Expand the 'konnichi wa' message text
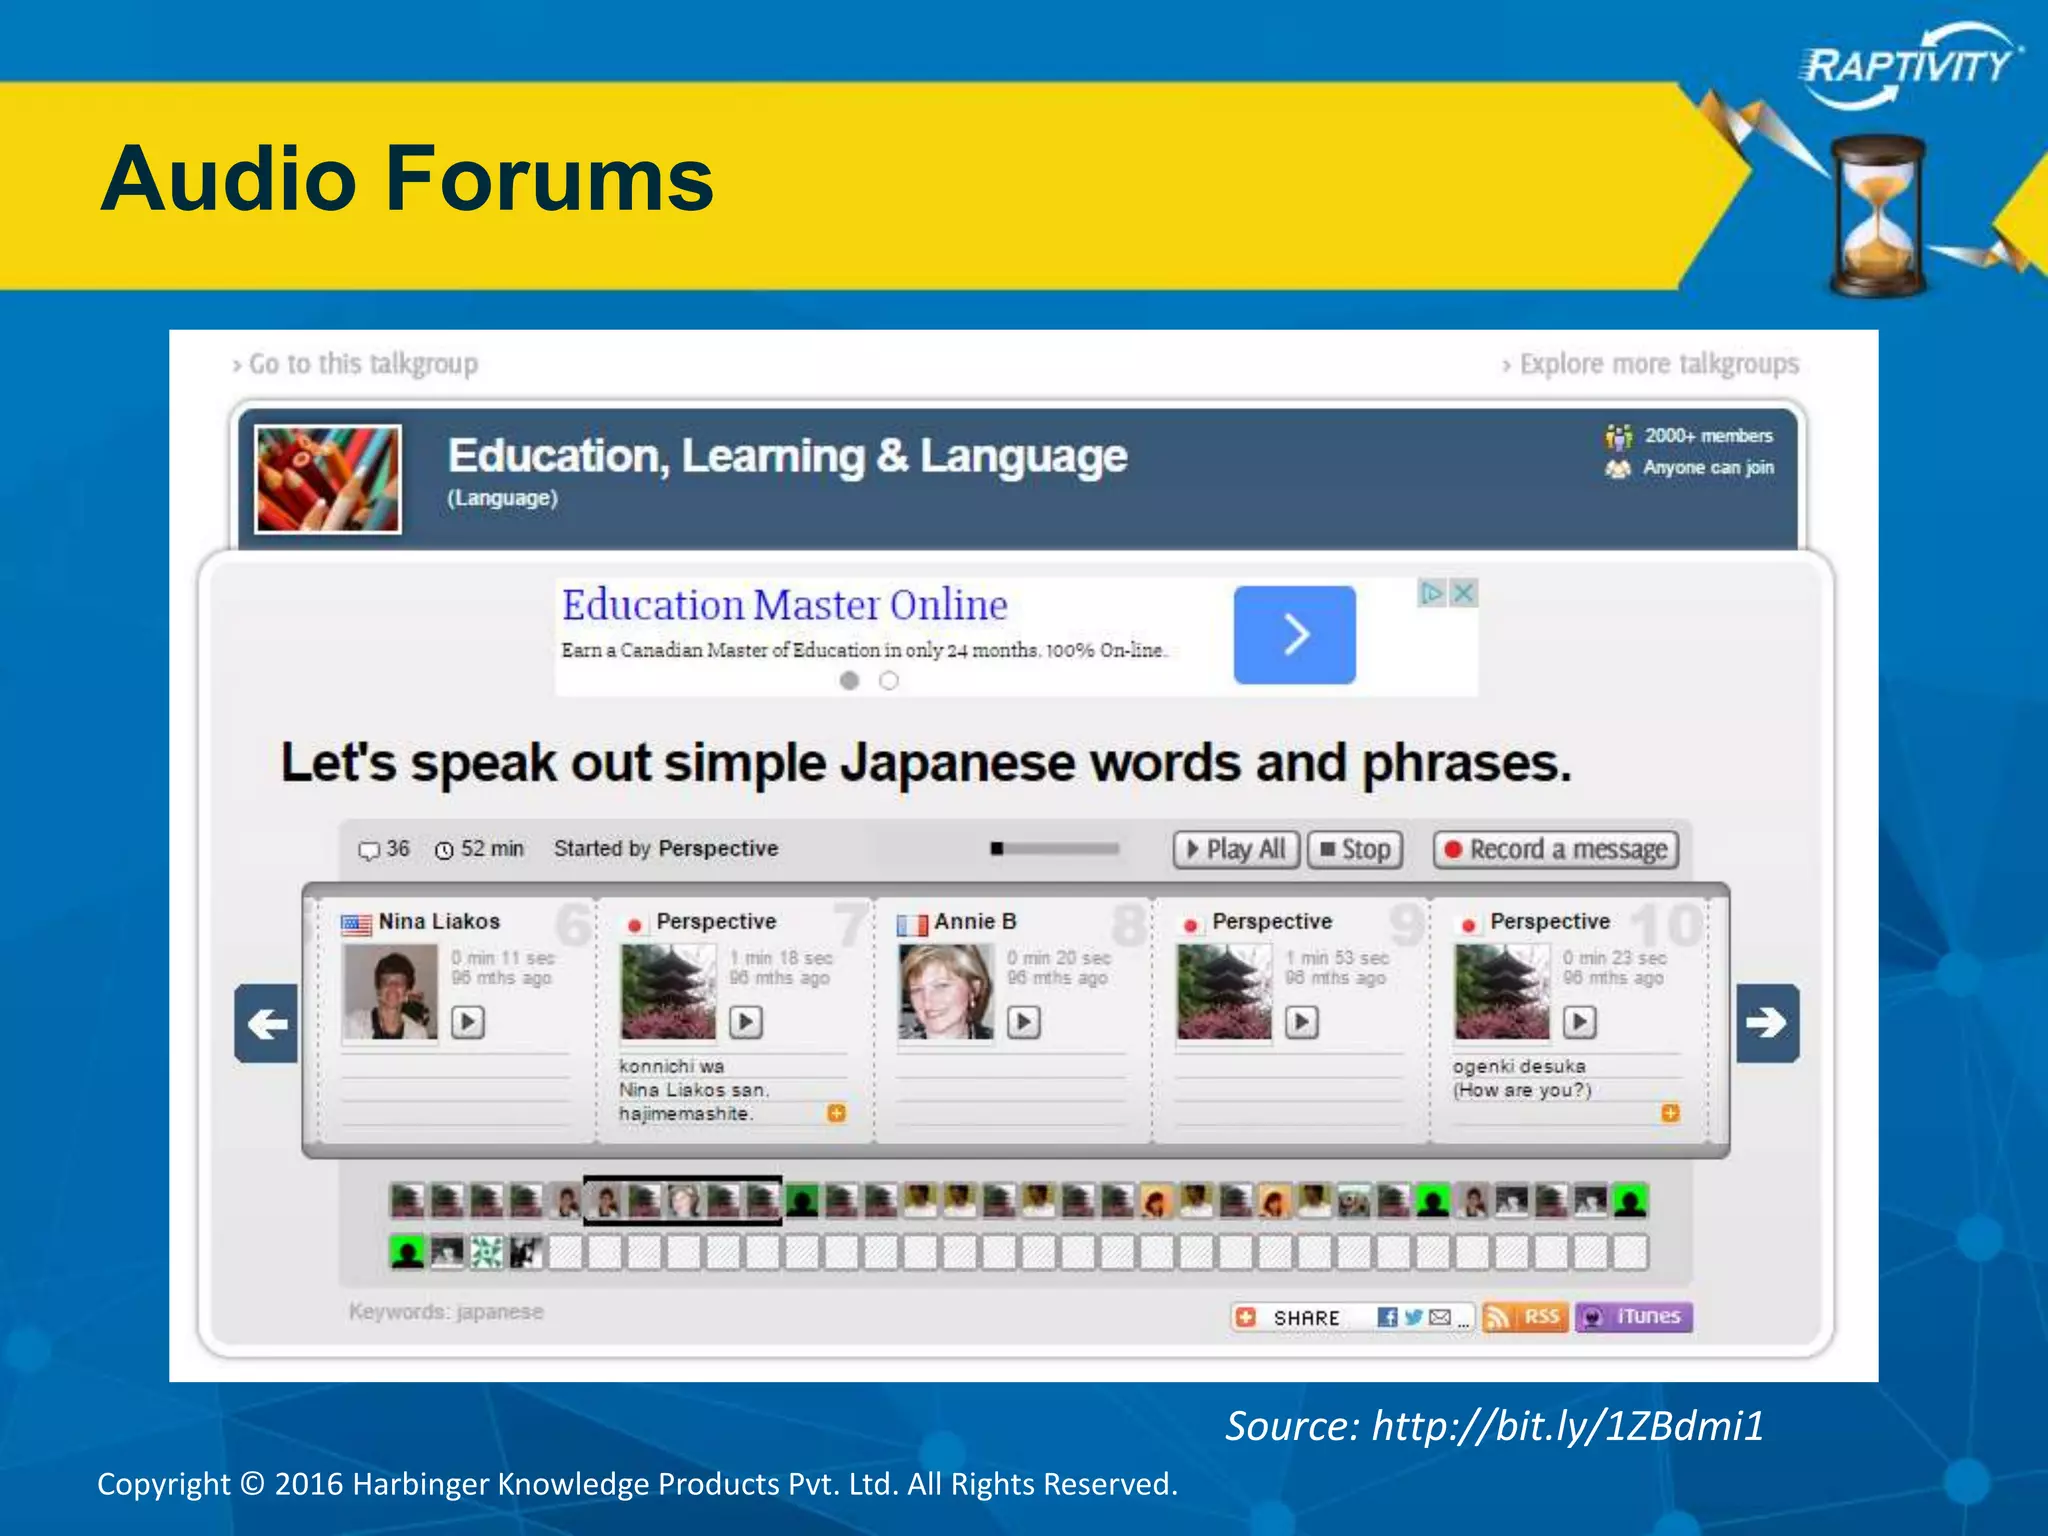Viewport: 2048px width, 1536px height. click(837, 1113)
